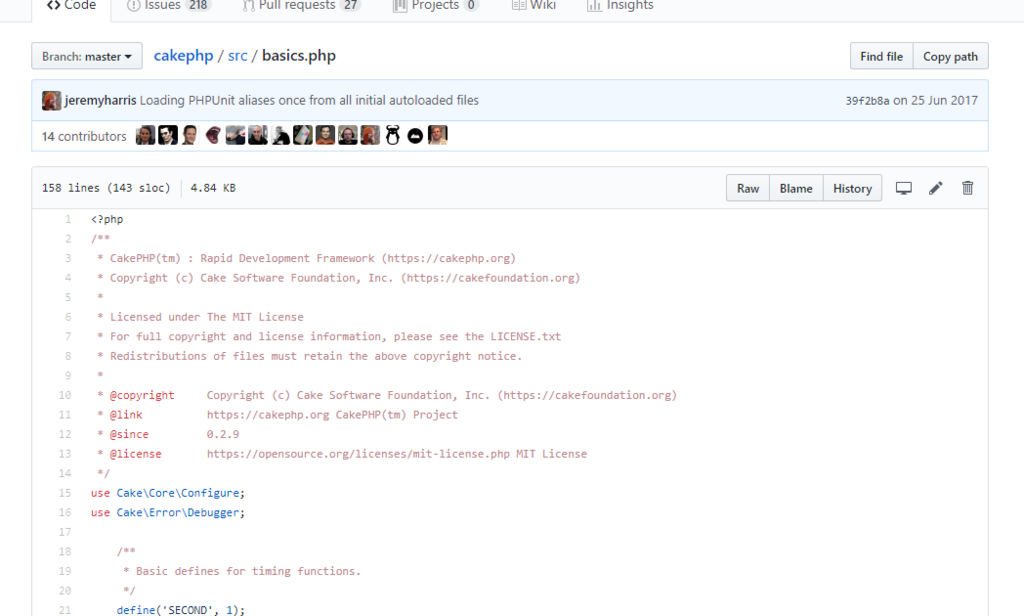Open commit 39f2b8a link
The height and width of the screenshot is (616, 1024).
coord(867,101)
